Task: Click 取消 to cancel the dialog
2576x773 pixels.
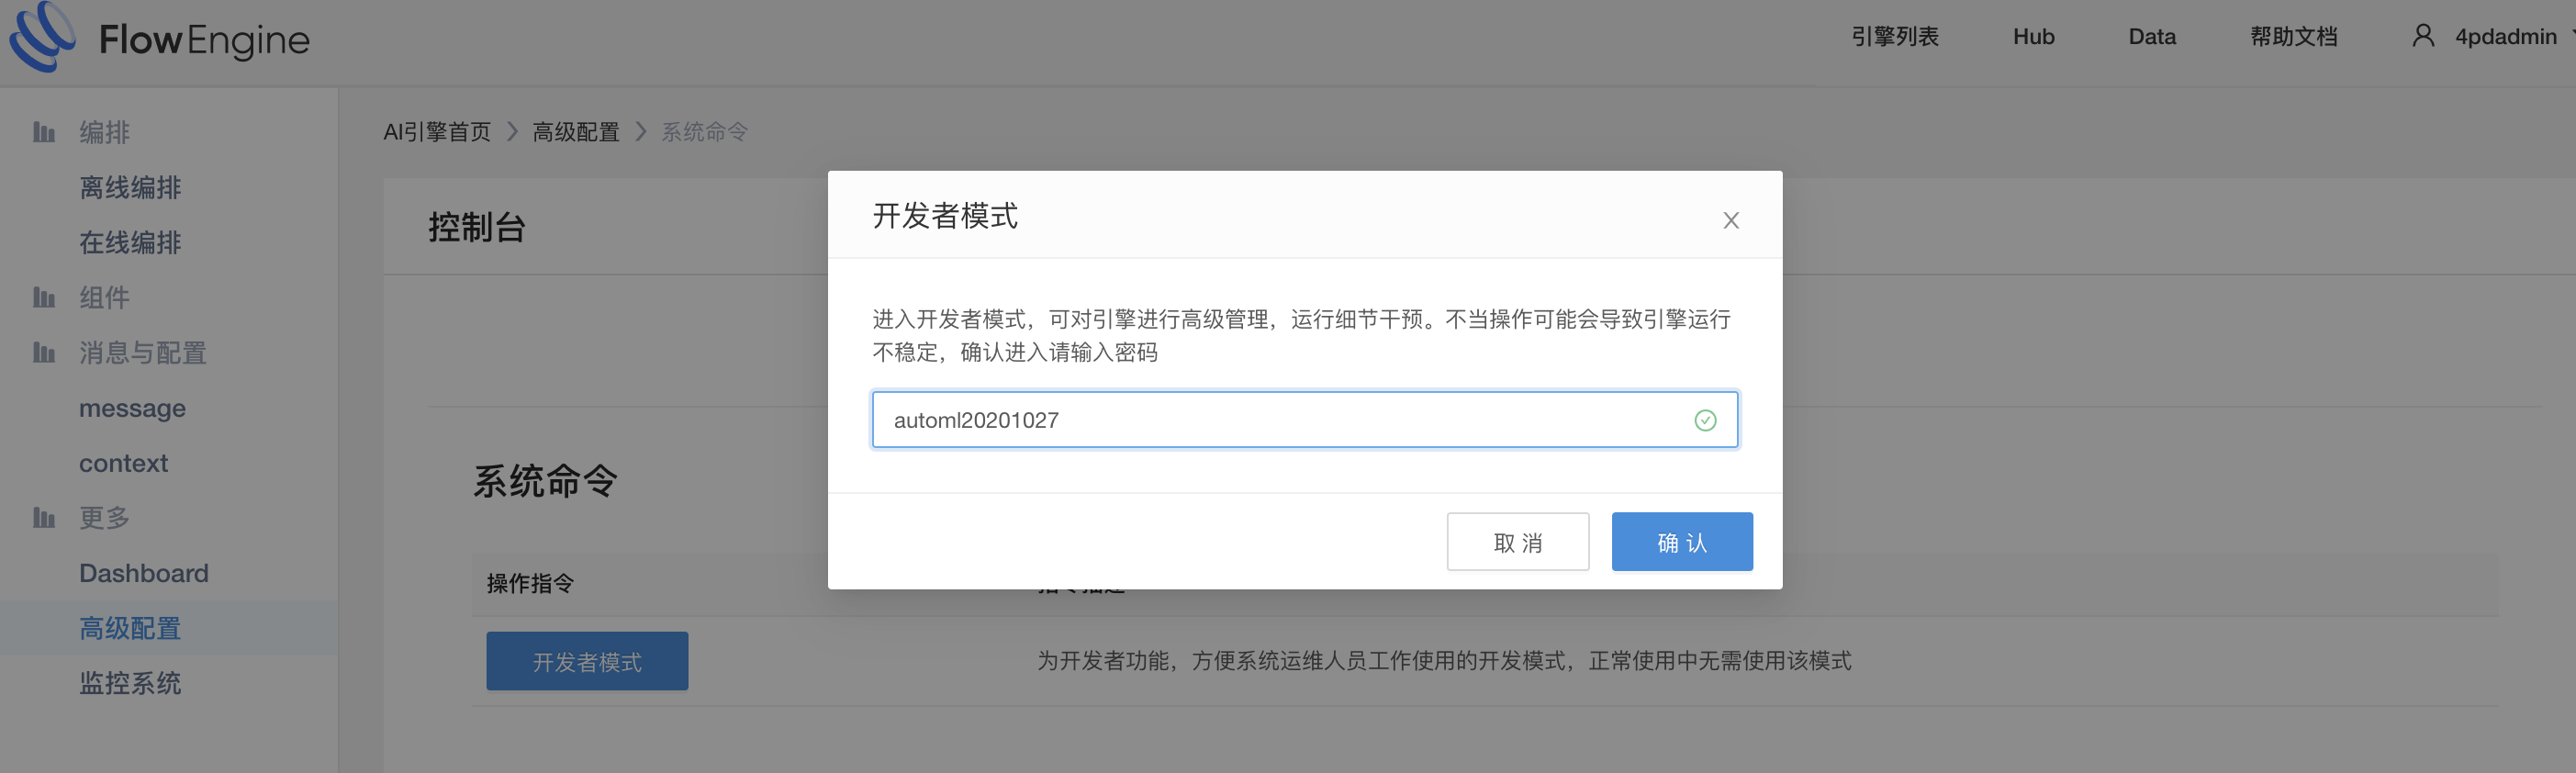Action: [1517, 542]
